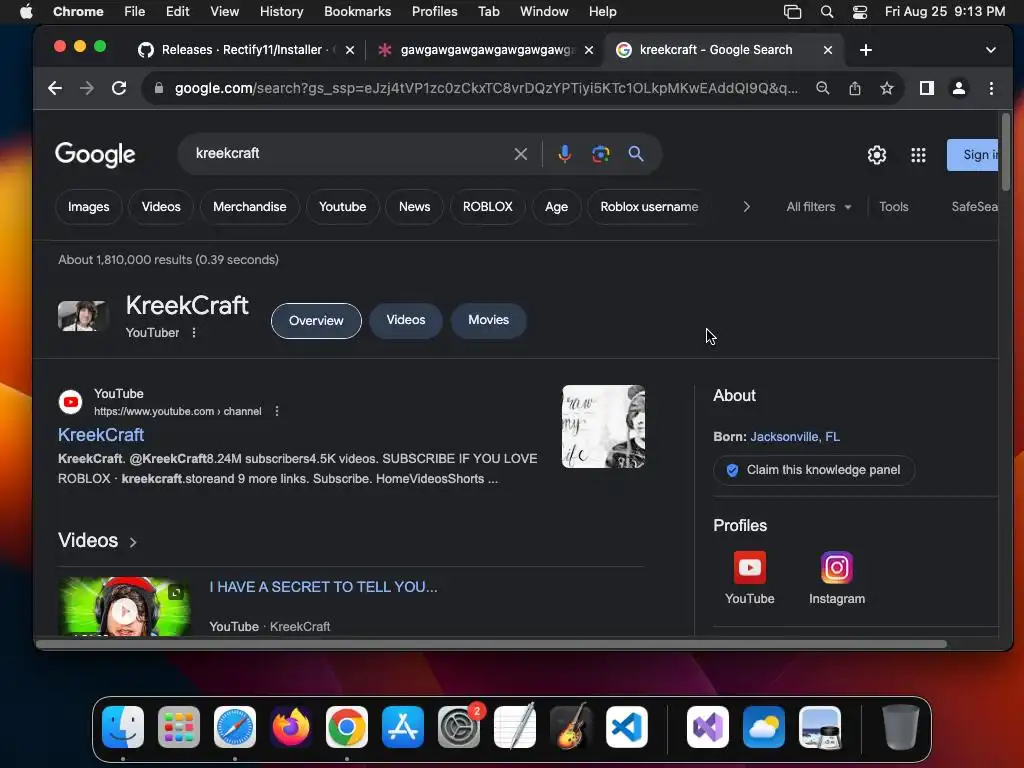This screenshot has height=768, width=1024.
Task: Share this page via share icon
Action: (x=855, y=88)
